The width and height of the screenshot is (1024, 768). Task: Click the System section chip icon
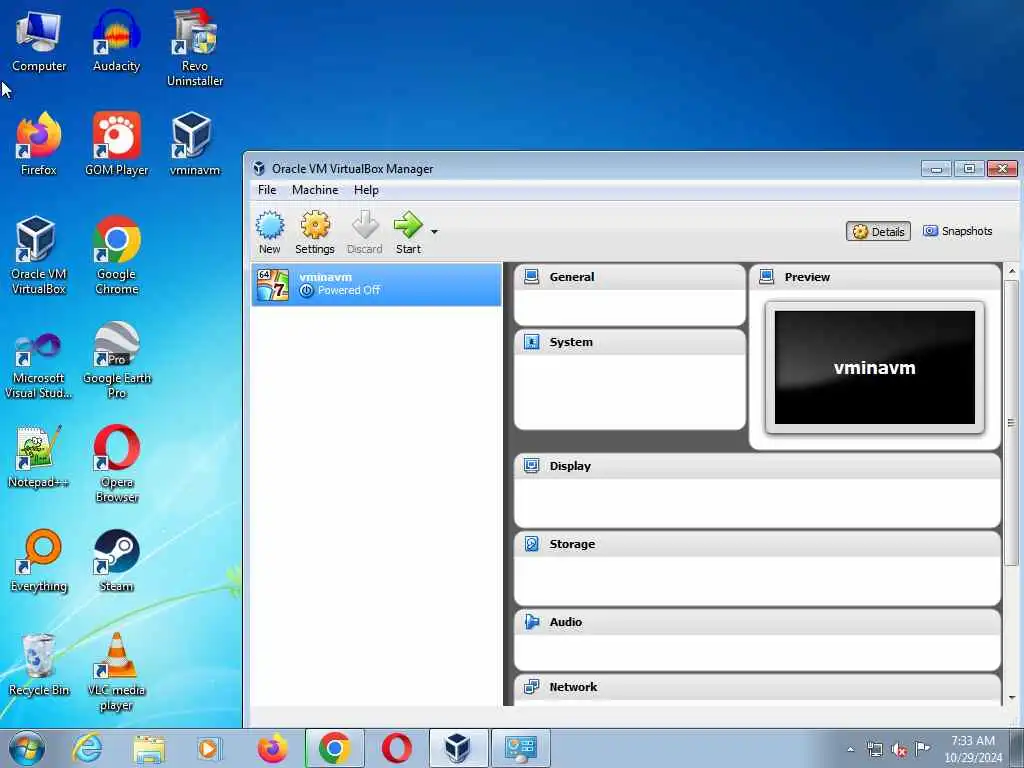pyautogui.click(x=532, y=342)
